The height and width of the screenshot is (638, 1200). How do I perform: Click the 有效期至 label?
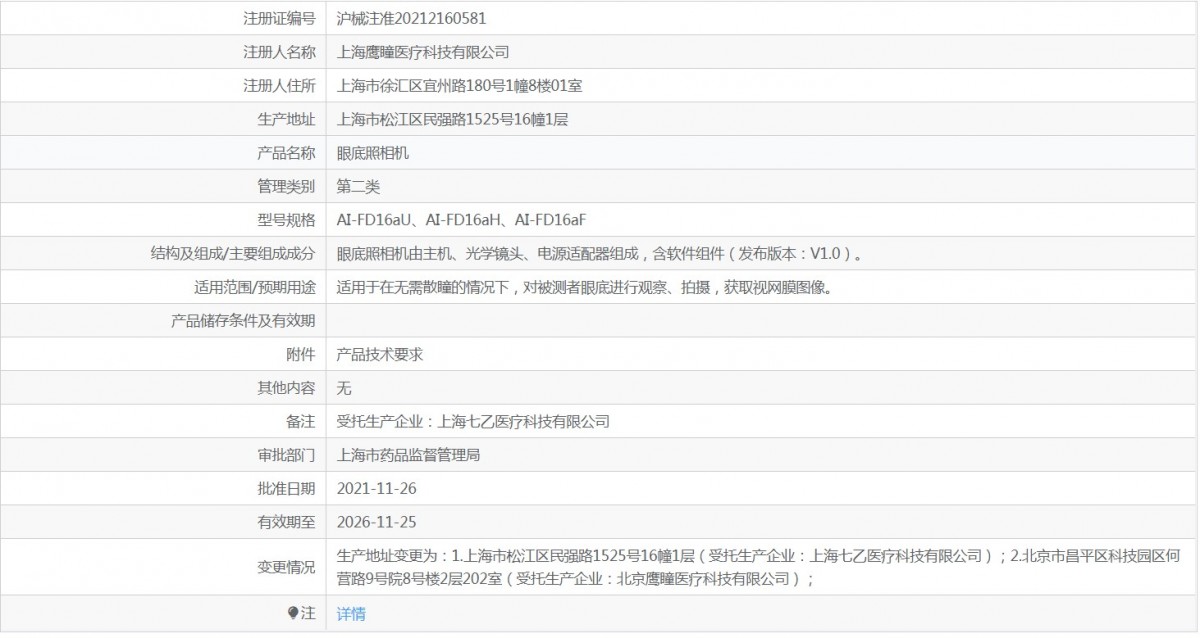tap(286, 522)
